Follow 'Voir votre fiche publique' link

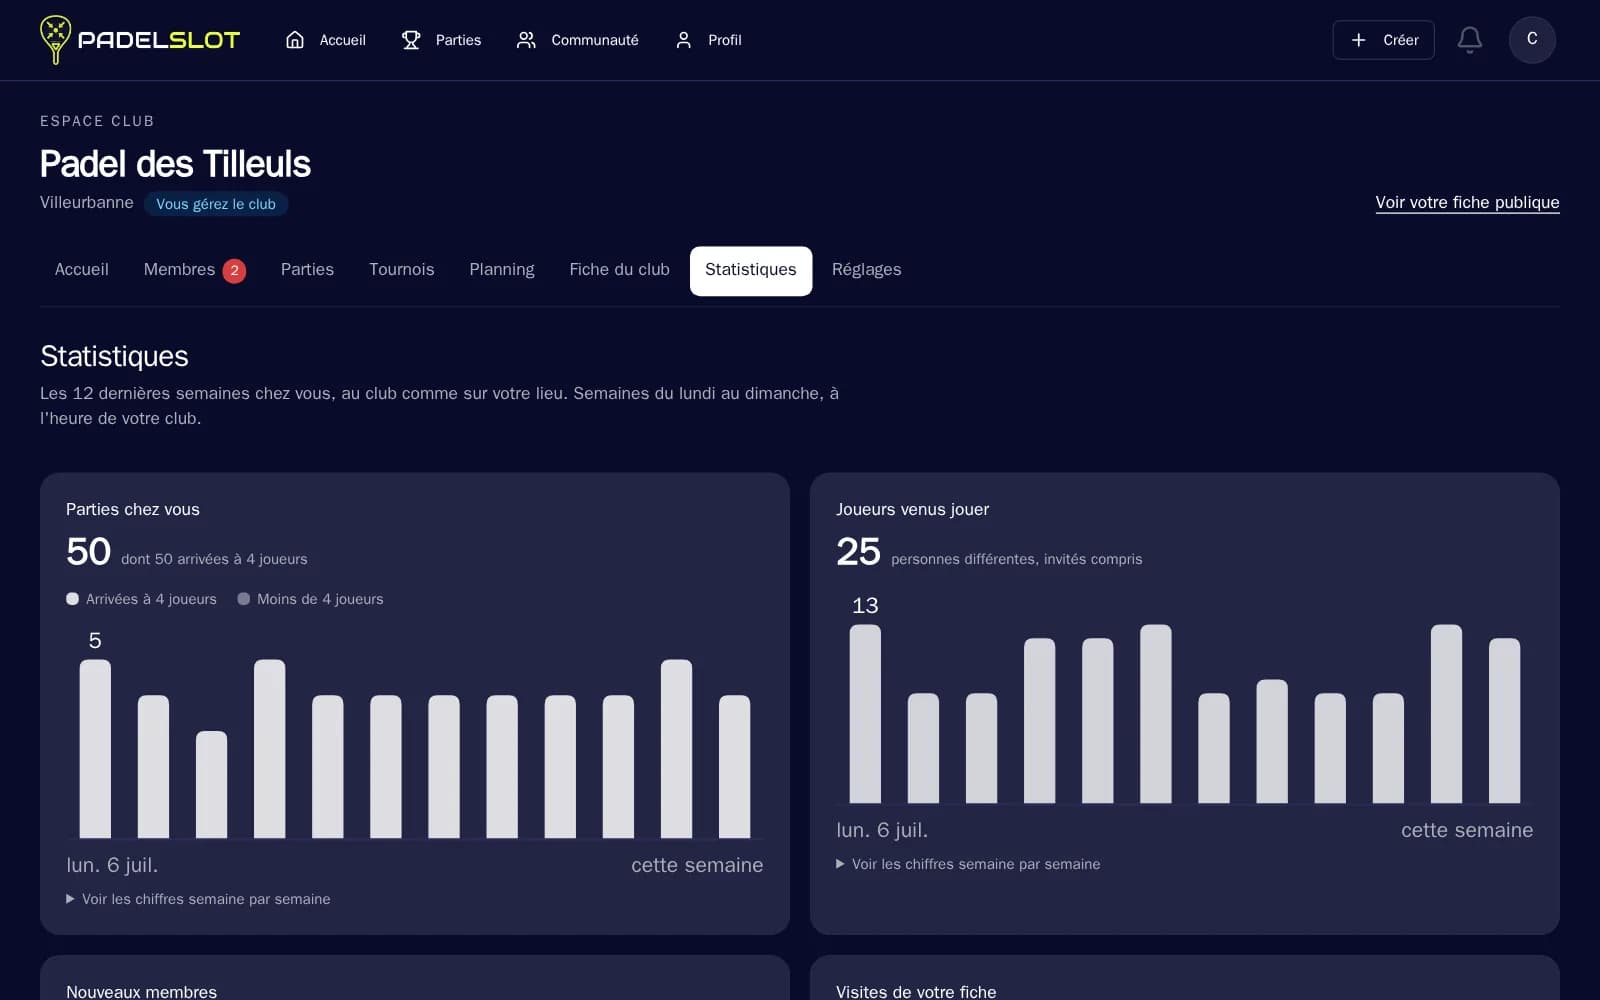[x=1467, y=202]
